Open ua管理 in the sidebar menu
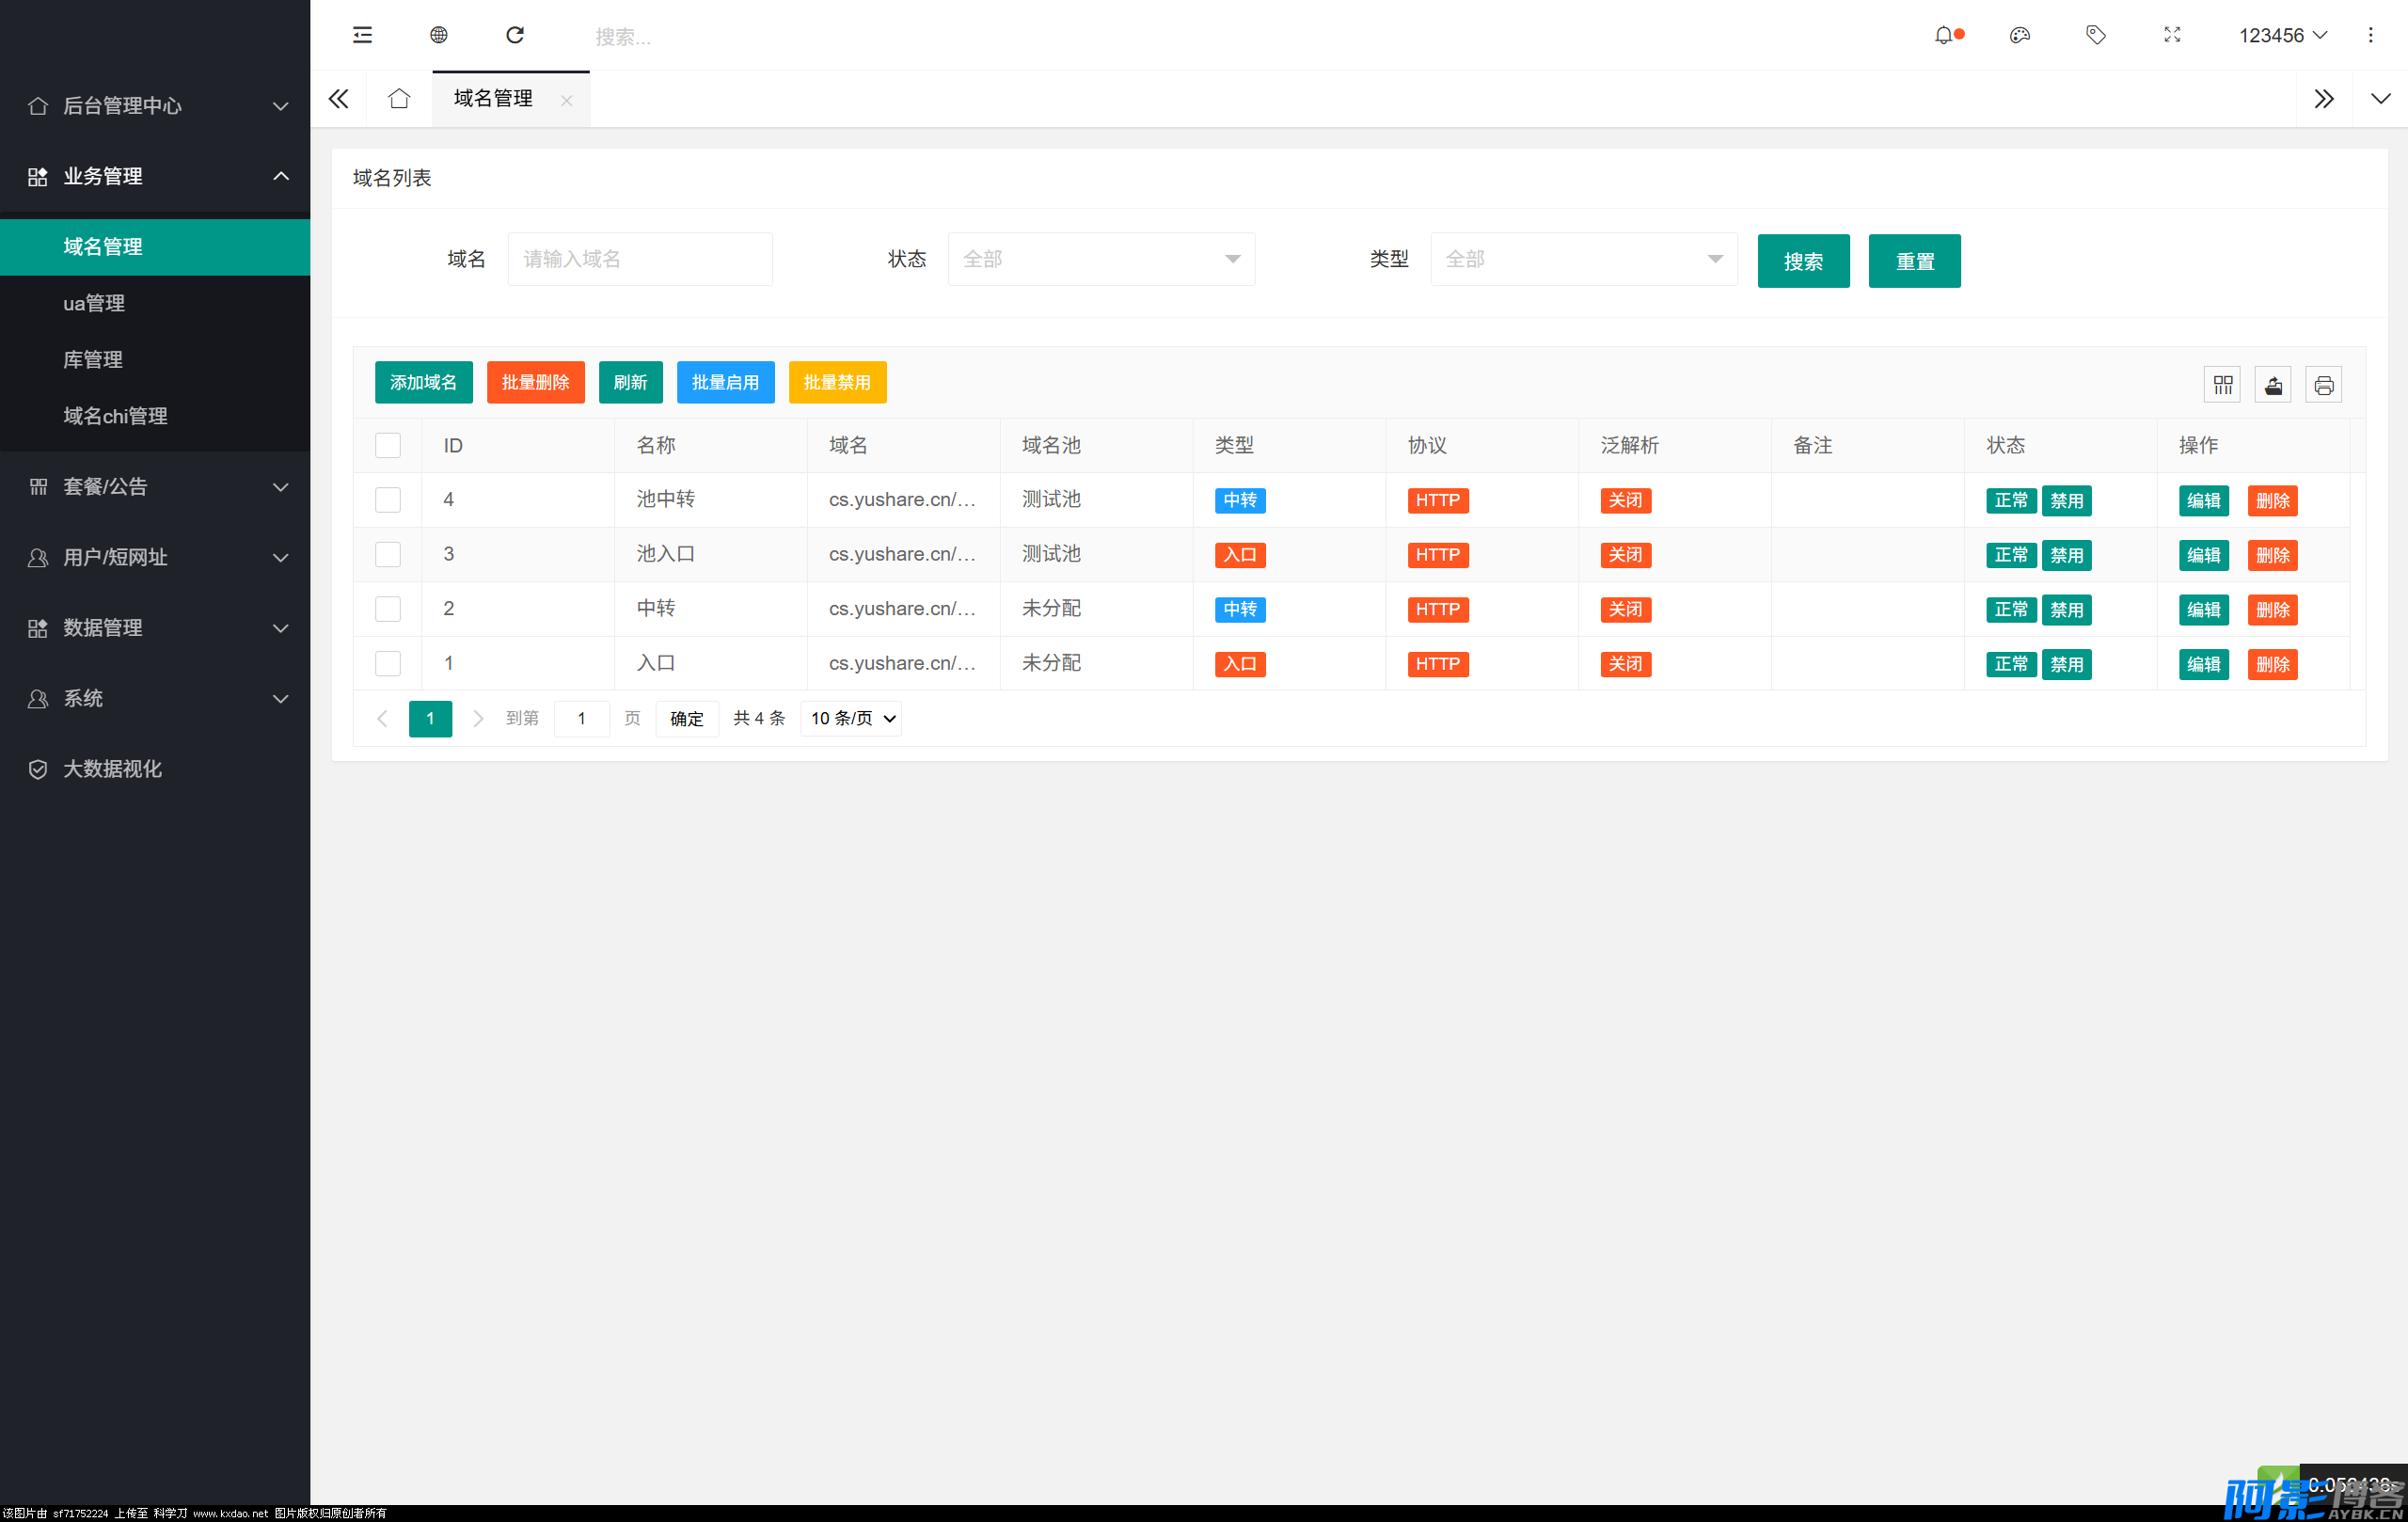 click(x=94, y=303)
